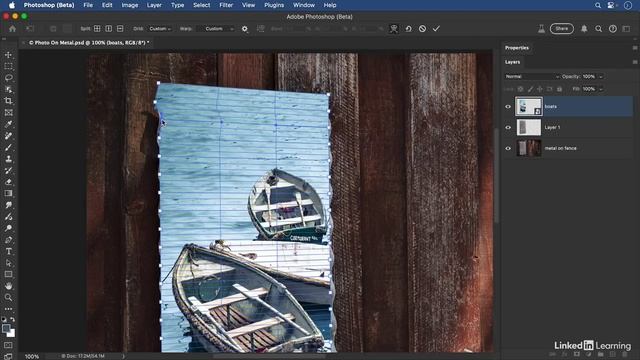Select the Gradient tool
640x360 pixels.
click(8, 193)
